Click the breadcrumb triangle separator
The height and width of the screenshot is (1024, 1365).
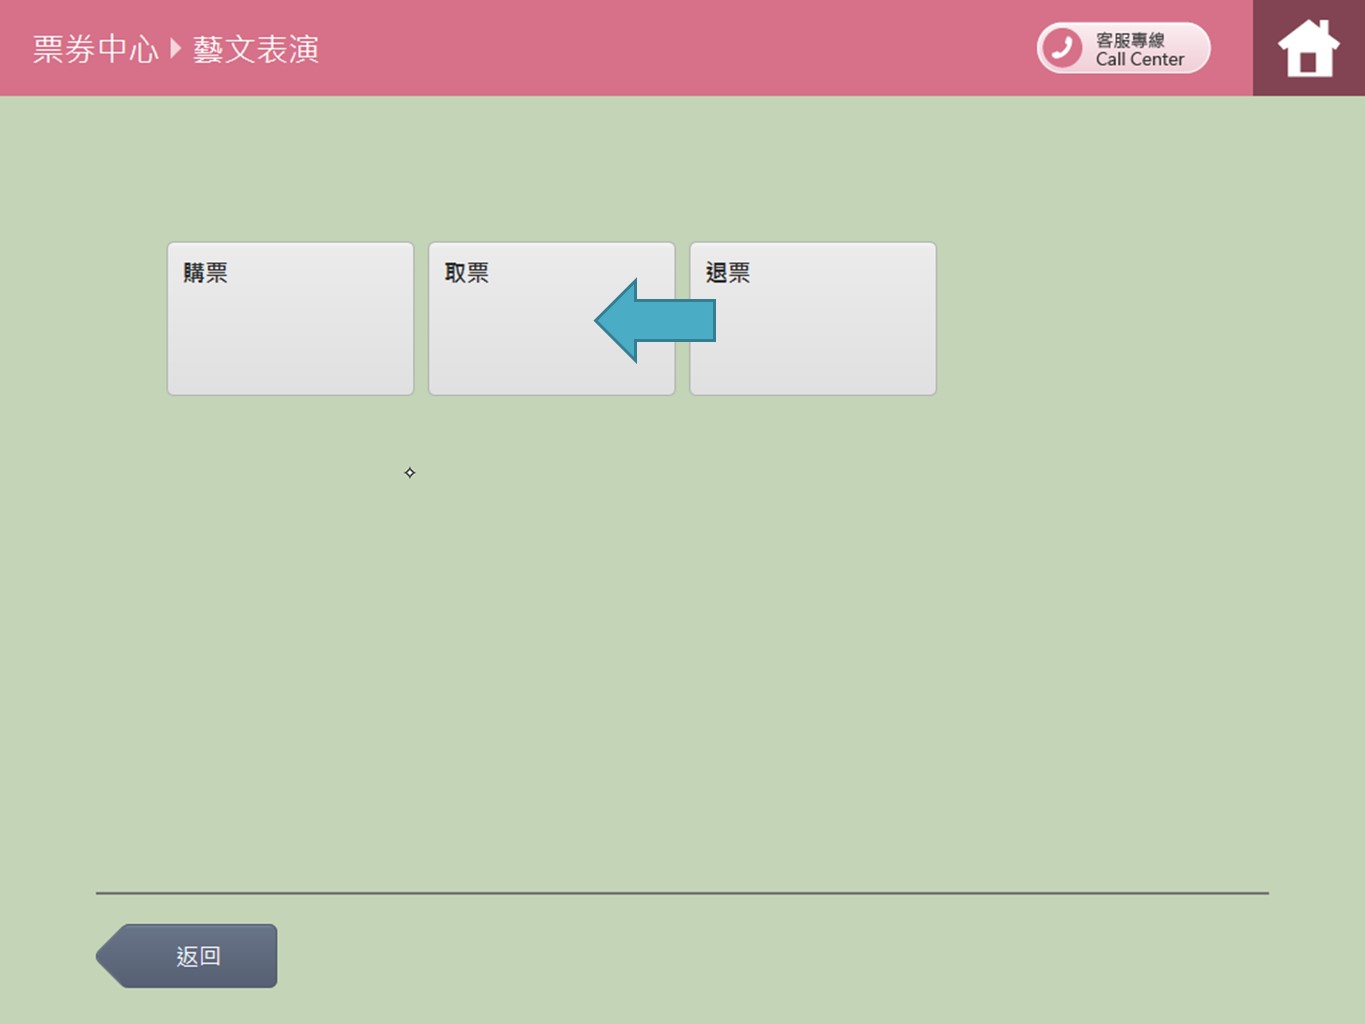176,48
